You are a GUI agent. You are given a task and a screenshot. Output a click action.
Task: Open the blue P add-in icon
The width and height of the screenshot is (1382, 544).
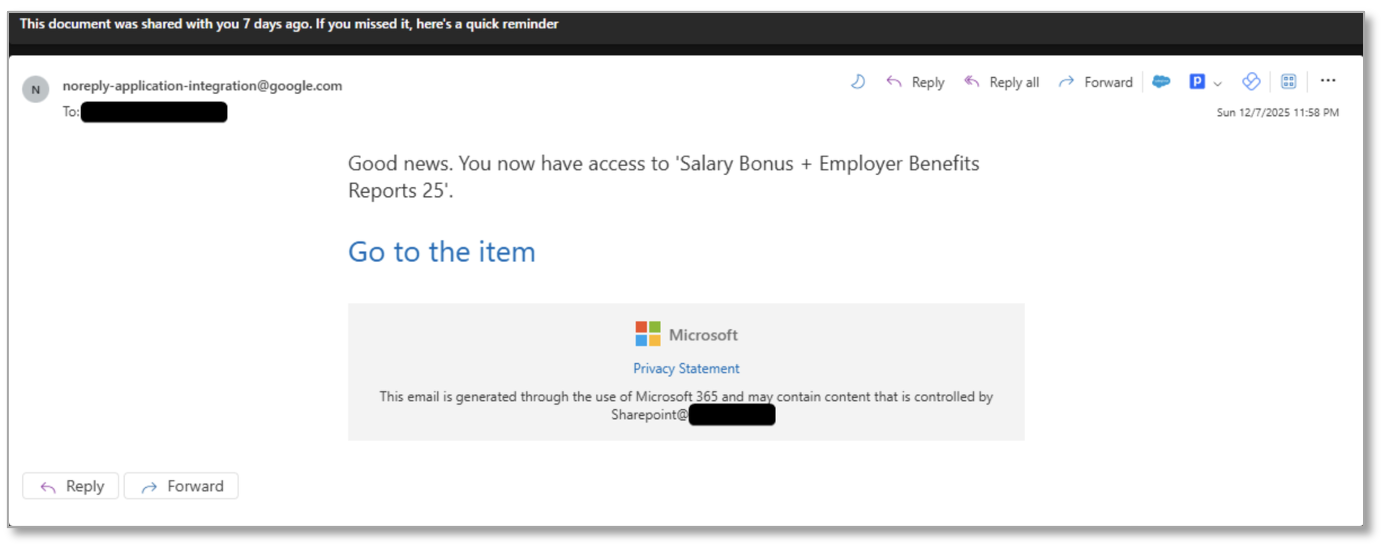[1197, 82]
